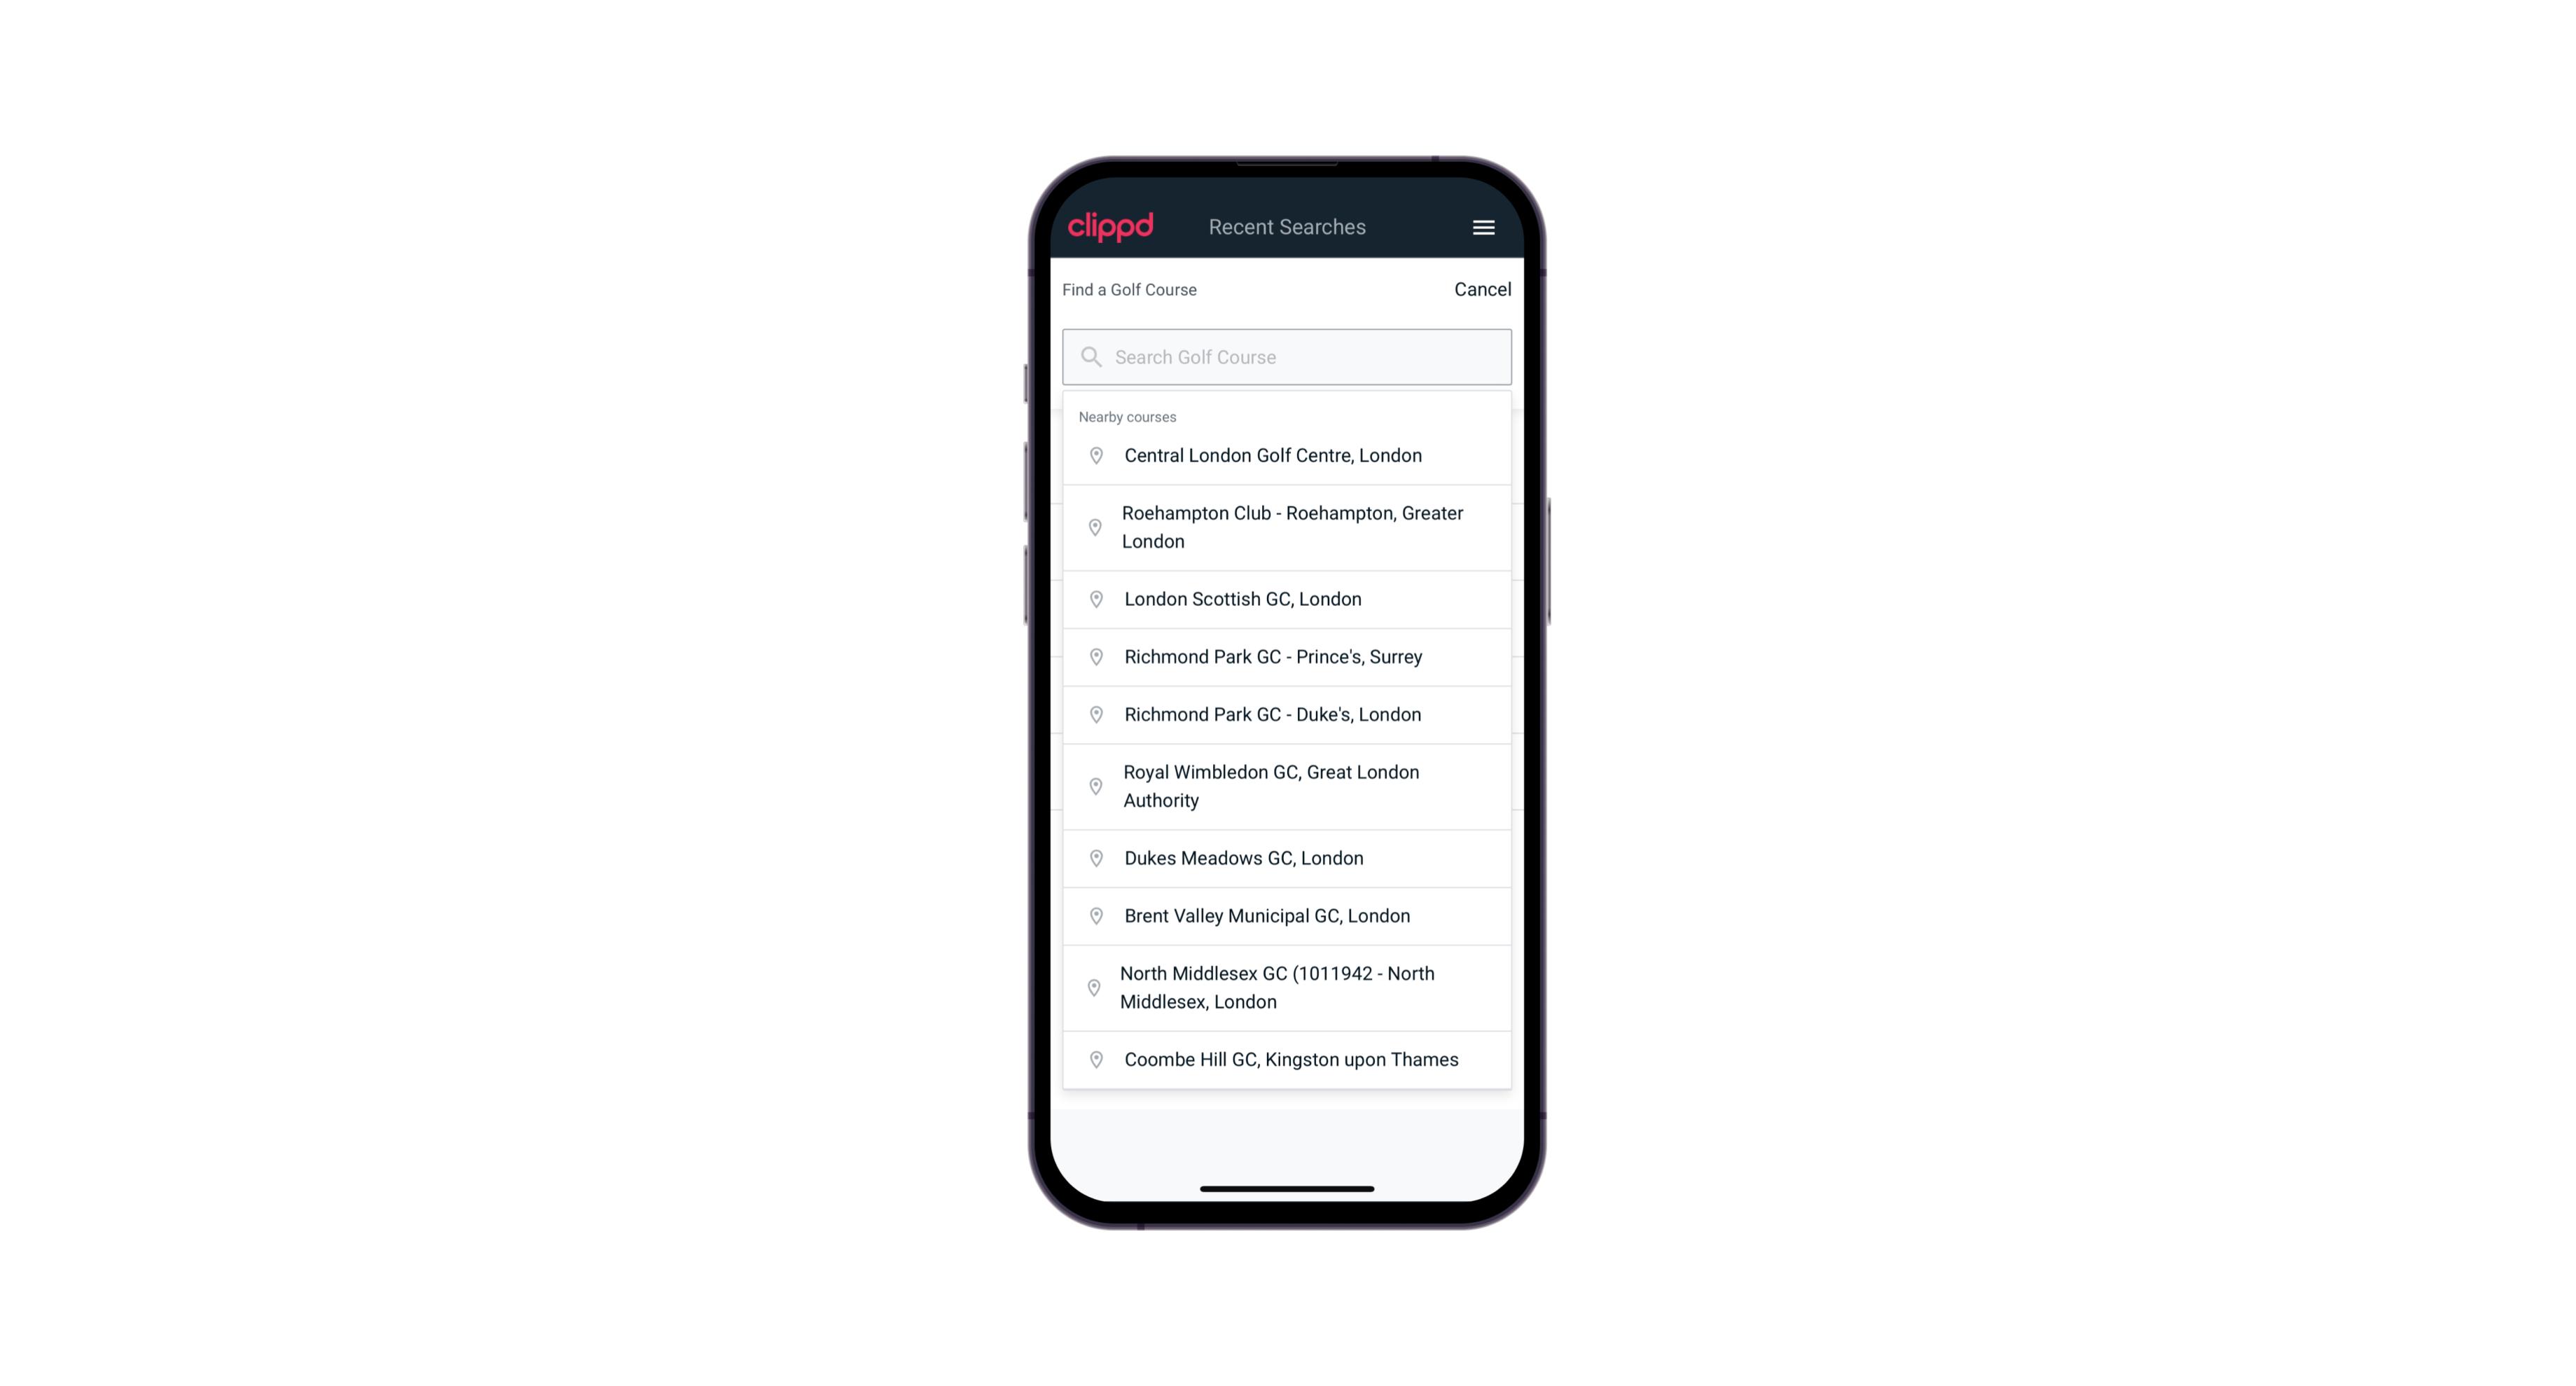Image resolution: width=2576 pixels, height=1386 pixels.
Task: Click the search magnifier icon
Action: pyautogui.click(x=1090, y=355)
